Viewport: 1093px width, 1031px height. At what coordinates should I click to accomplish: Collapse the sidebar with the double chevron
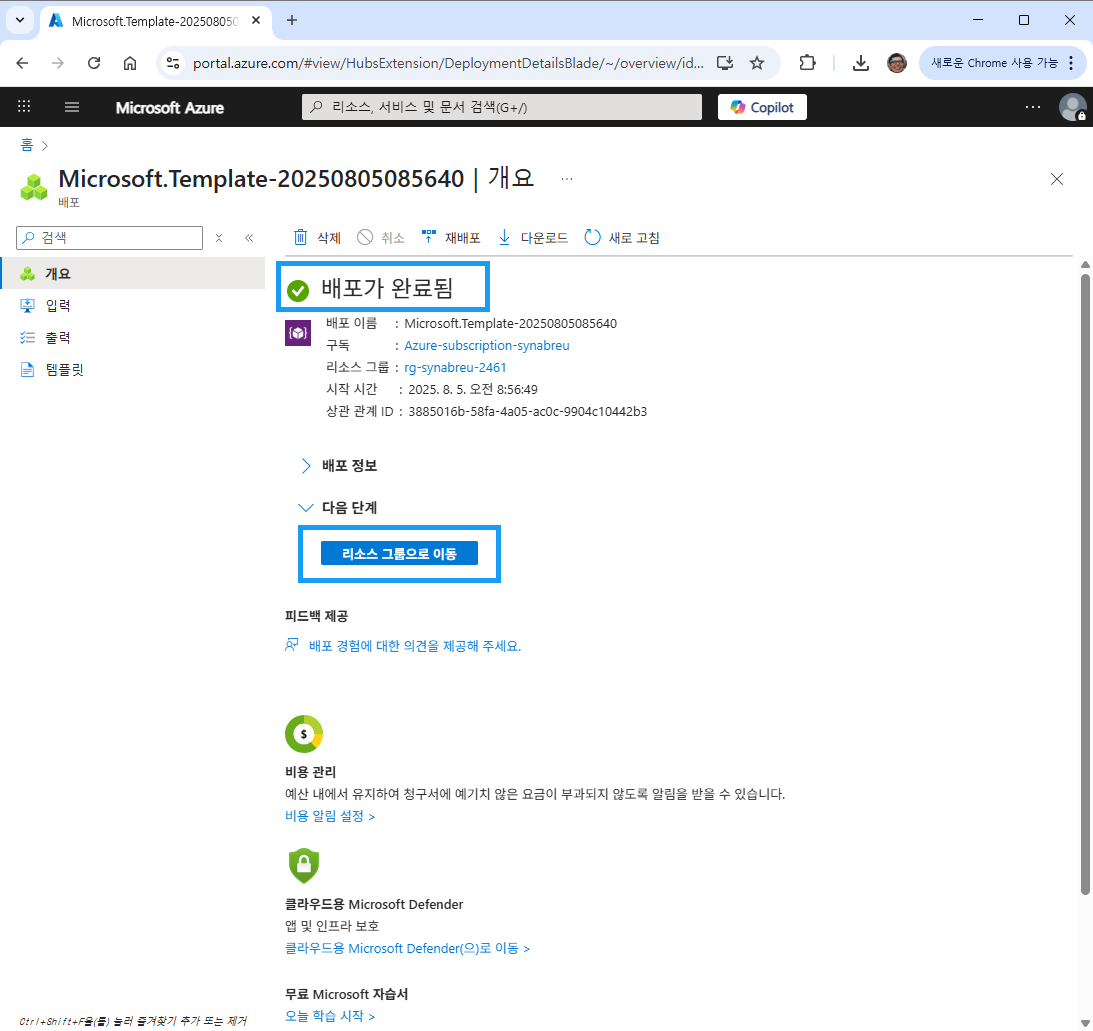[249, 238]
